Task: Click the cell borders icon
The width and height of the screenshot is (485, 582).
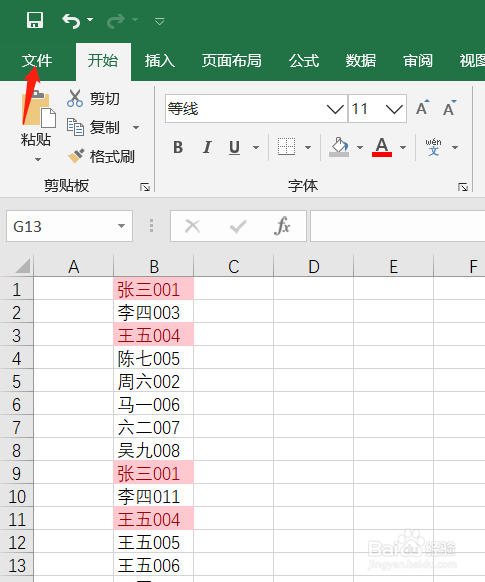Action: point(286,147)
